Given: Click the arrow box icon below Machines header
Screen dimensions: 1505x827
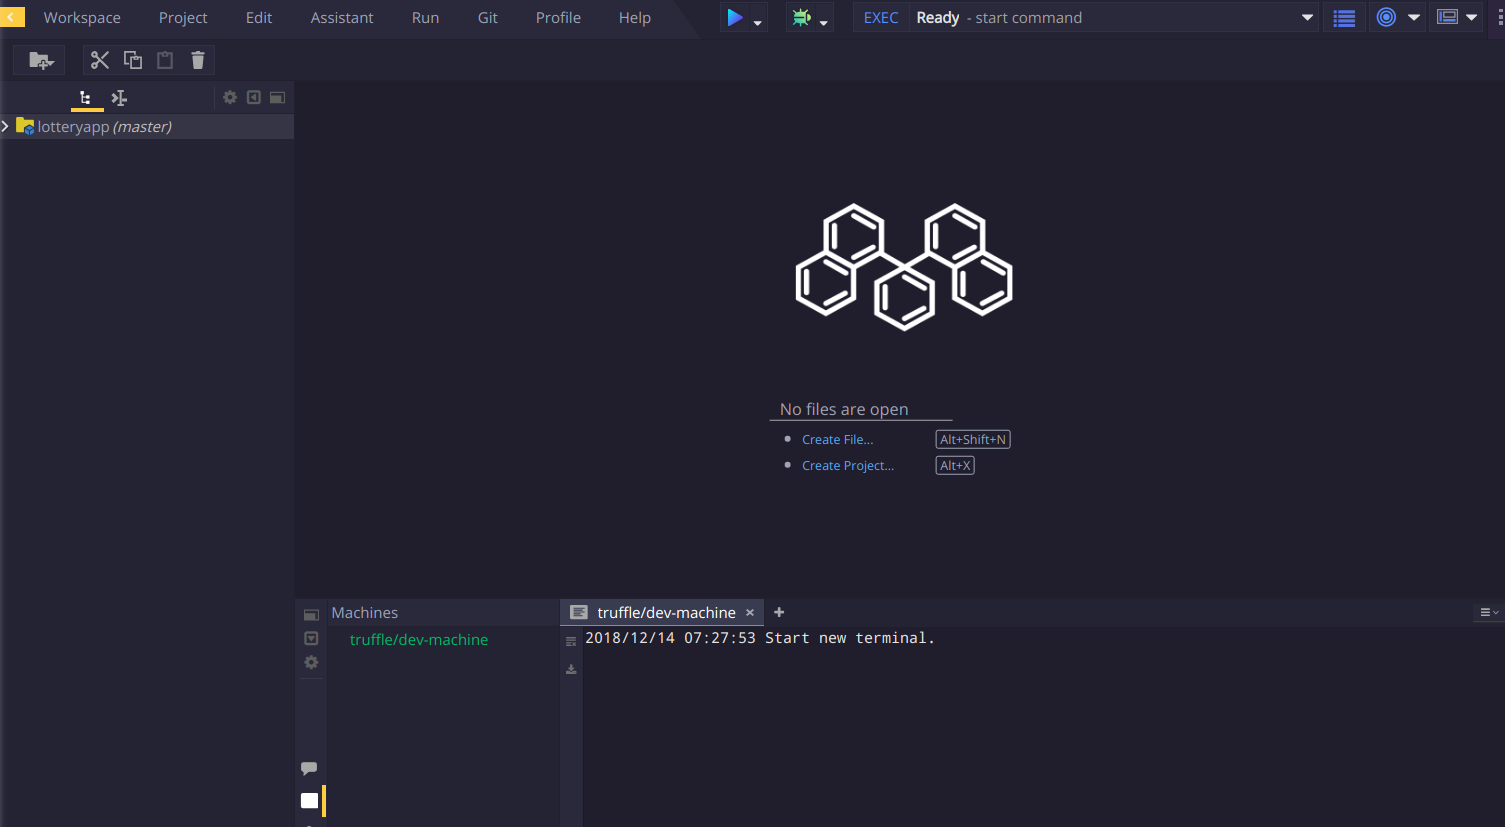Looking at the screenshot, I should point(311,638).
